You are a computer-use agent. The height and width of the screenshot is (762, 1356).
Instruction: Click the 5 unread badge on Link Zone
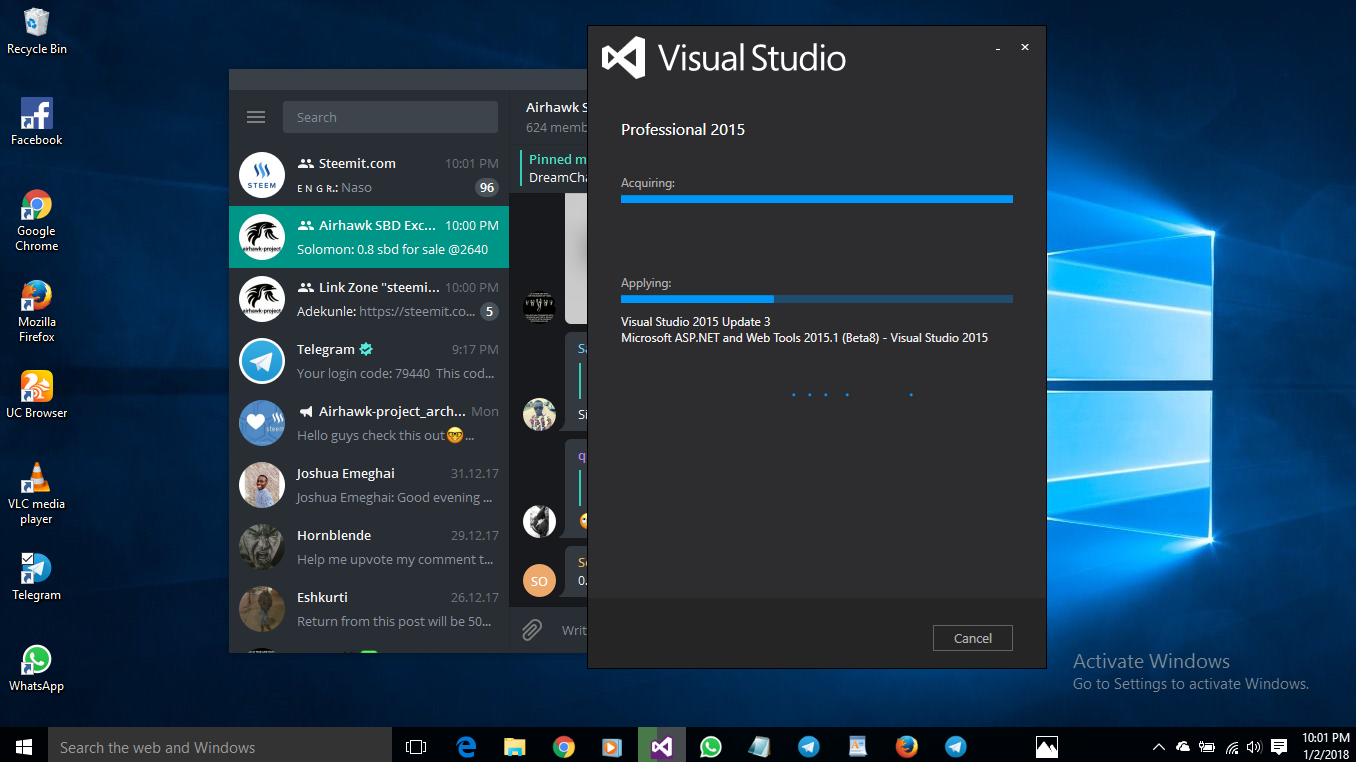(x=489, y=311)
